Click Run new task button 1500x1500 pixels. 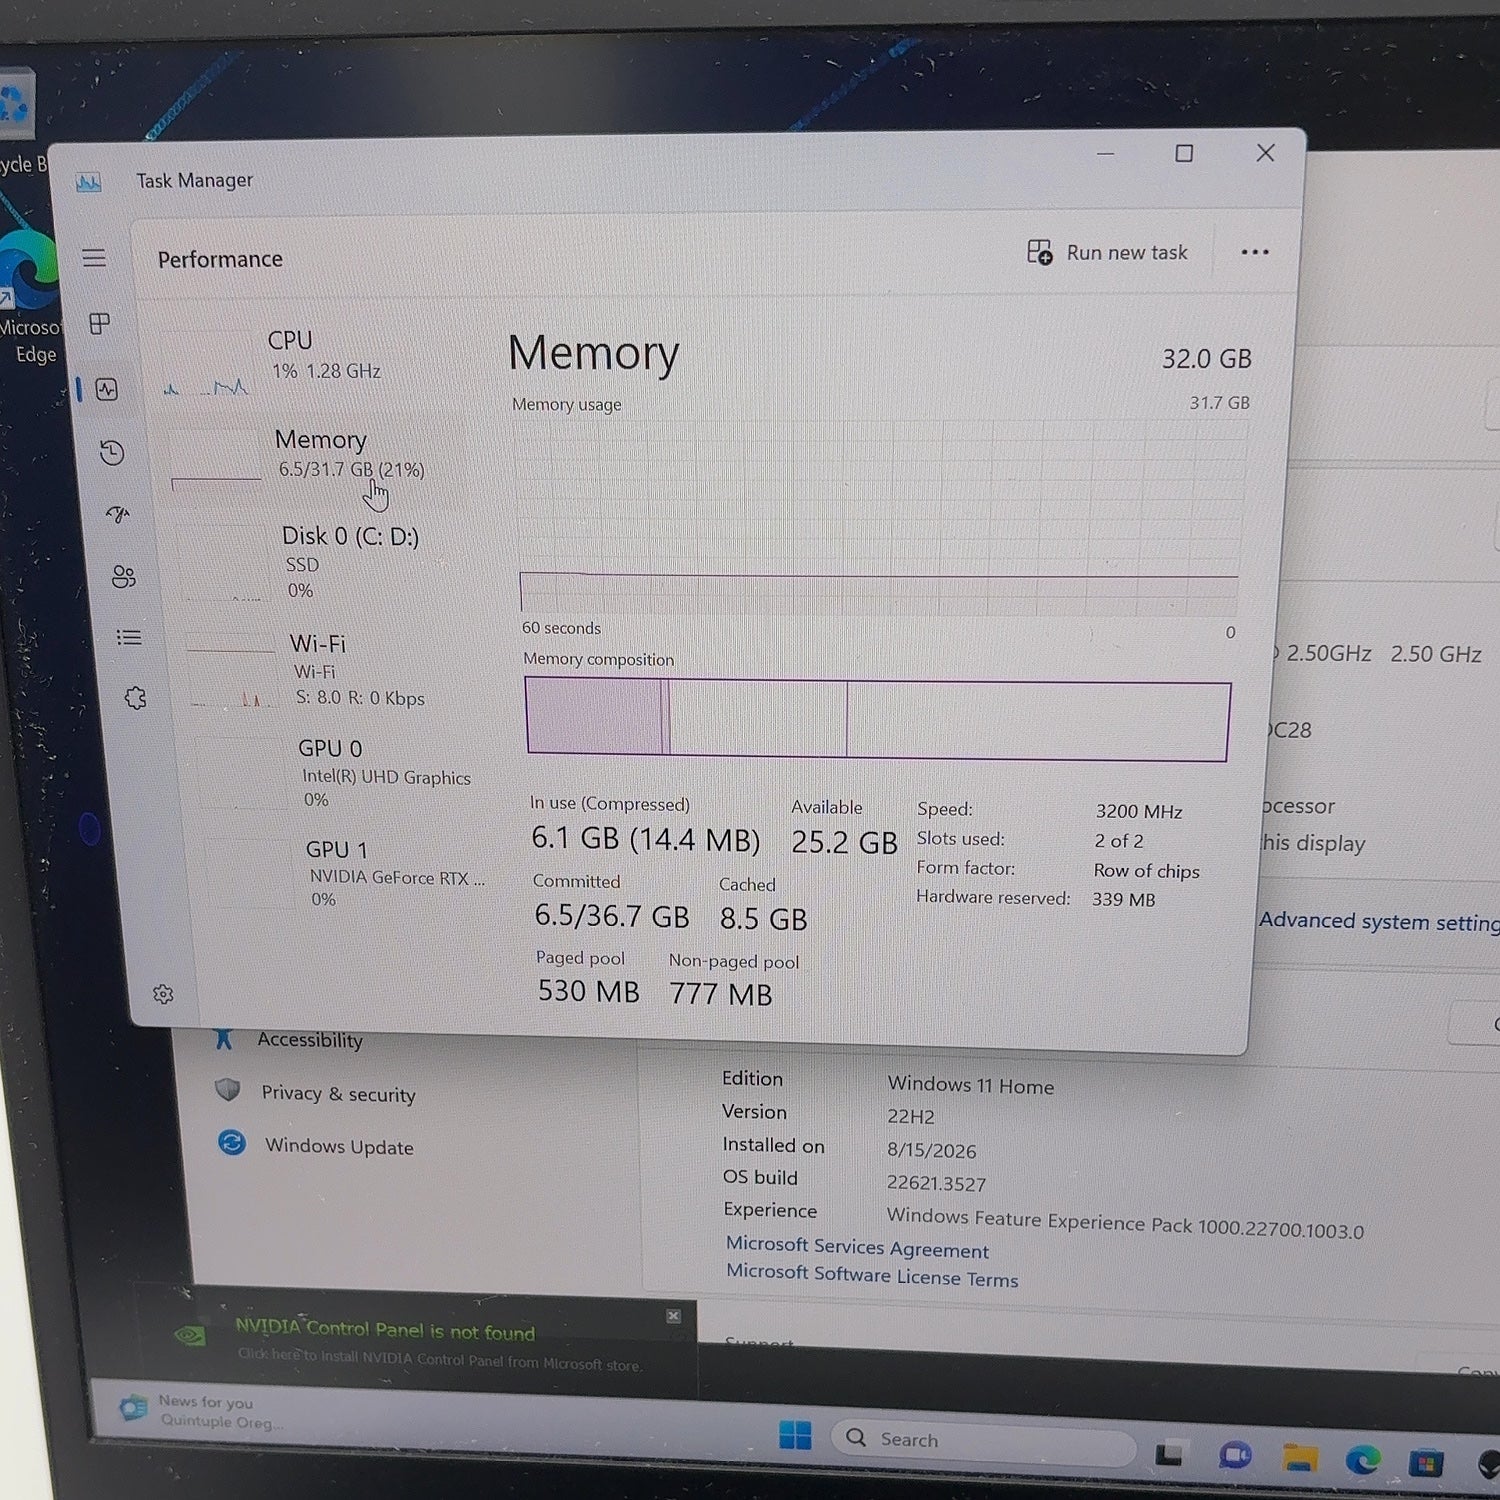pos(1108,252)
